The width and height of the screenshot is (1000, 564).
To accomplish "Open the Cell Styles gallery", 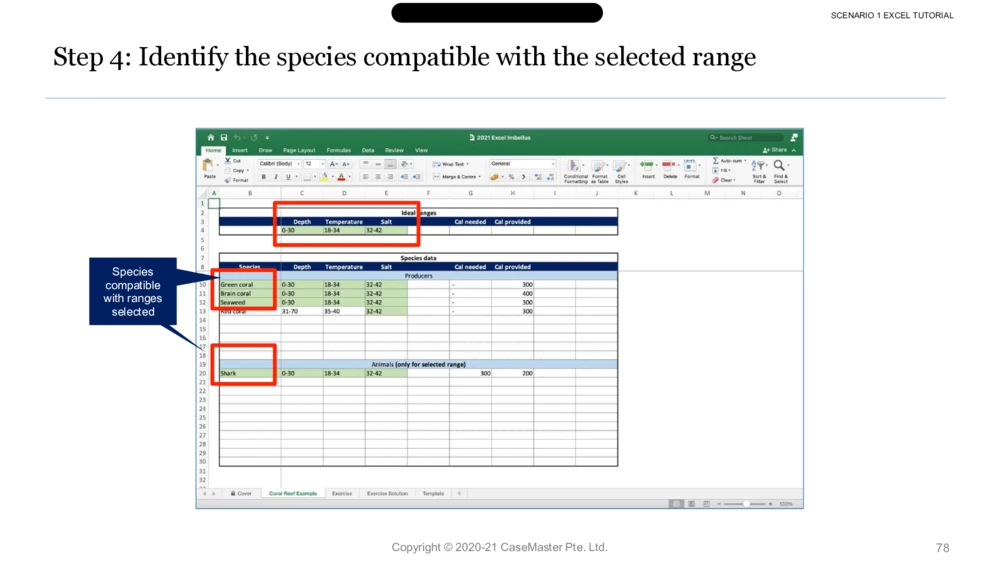I will 621,171.
